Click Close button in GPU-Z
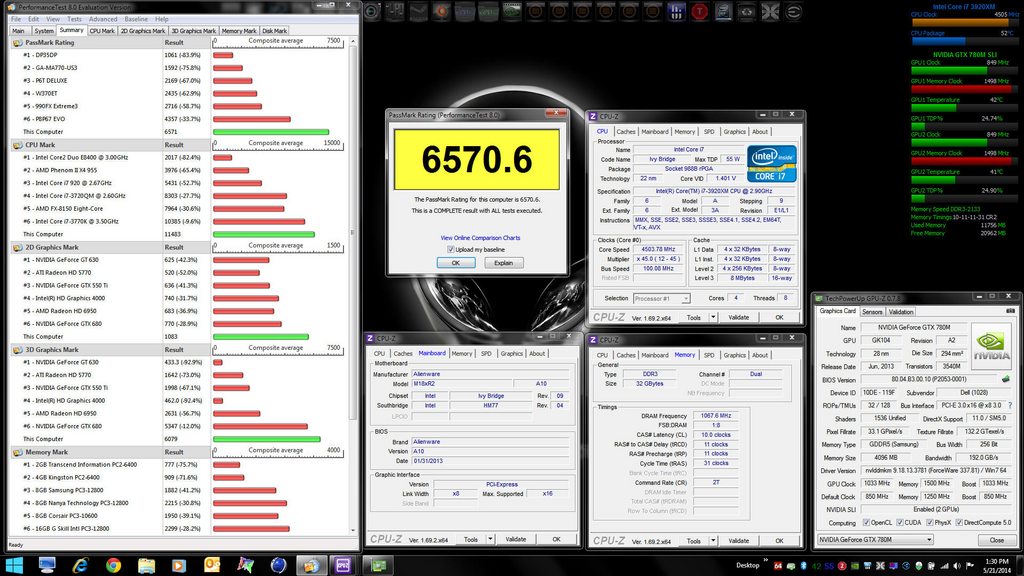The width and height of the screenshot is (1024, 576). (996, 540)
